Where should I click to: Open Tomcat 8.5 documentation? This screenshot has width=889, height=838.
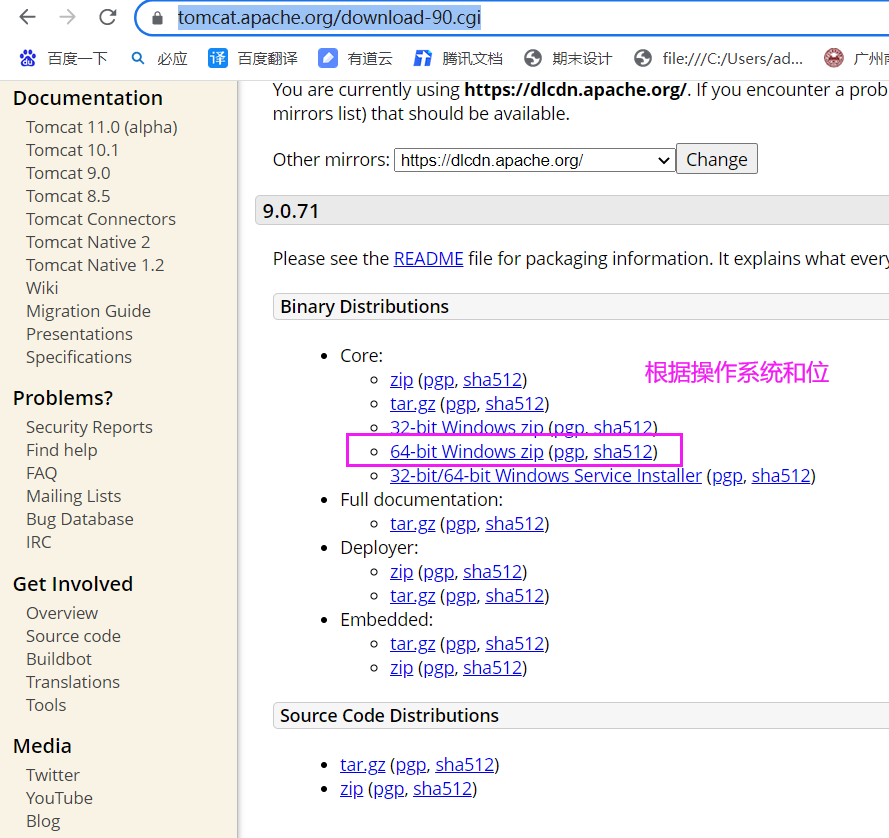[69, 196]
